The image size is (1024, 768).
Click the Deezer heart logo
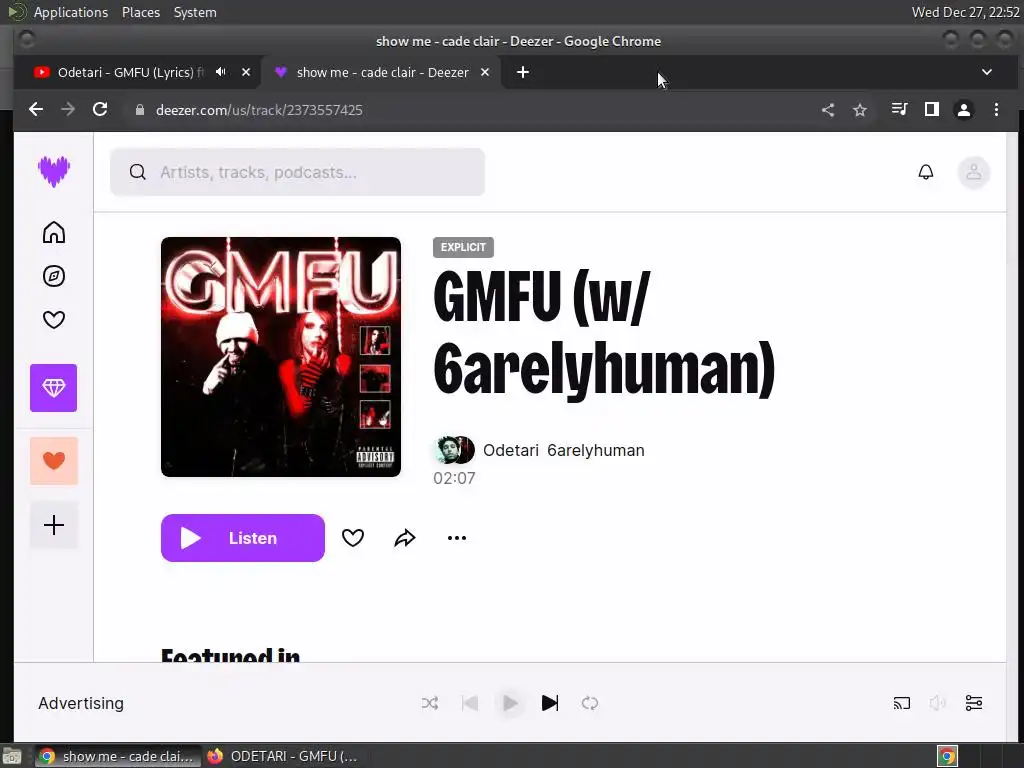(54, 172)
